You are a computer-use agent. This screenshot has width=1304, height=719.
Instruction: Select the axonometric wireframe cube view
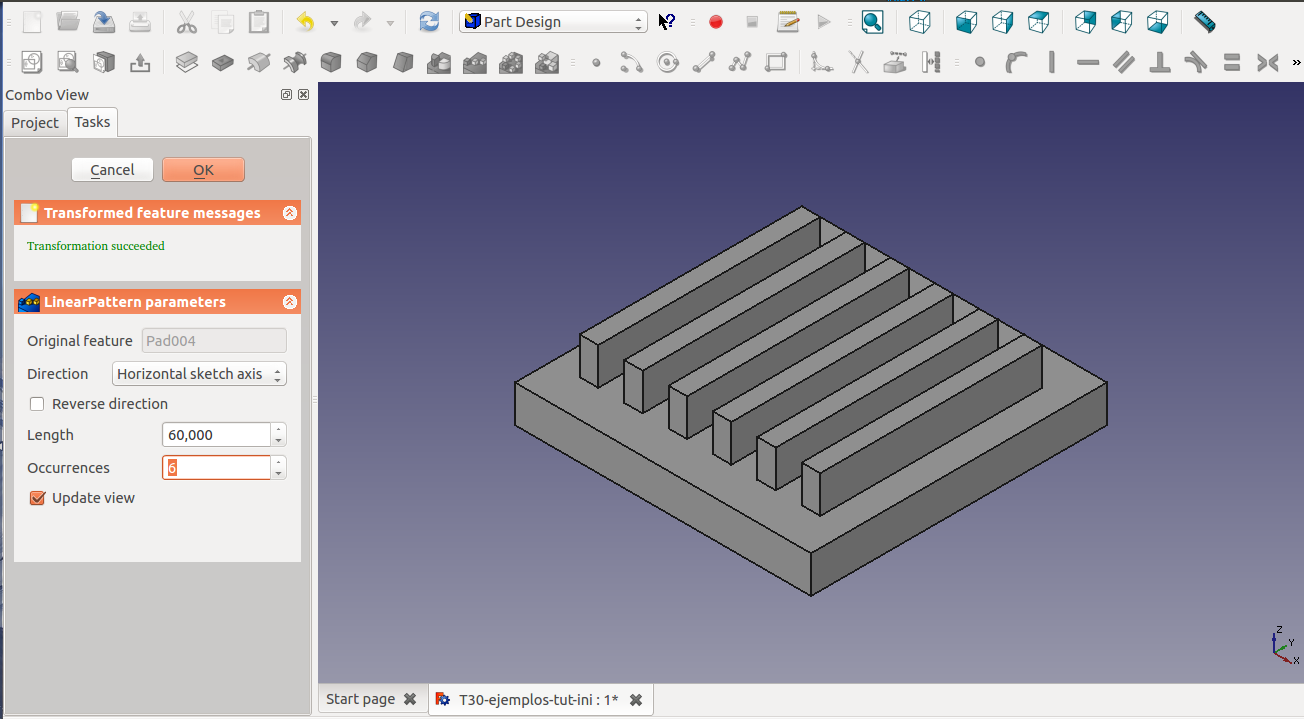pos(919,21)
